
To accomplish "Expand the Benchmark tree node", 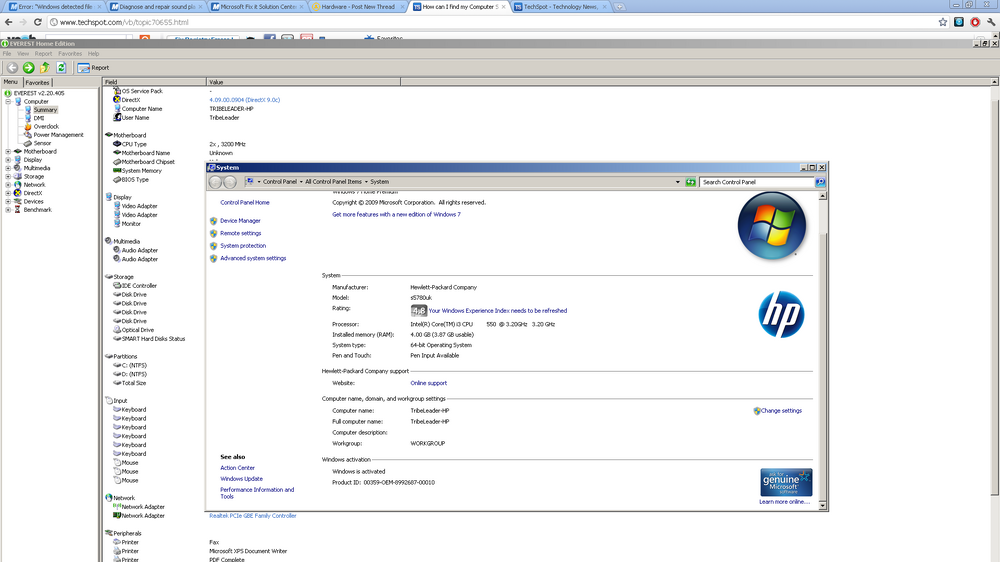I will 8,210.
